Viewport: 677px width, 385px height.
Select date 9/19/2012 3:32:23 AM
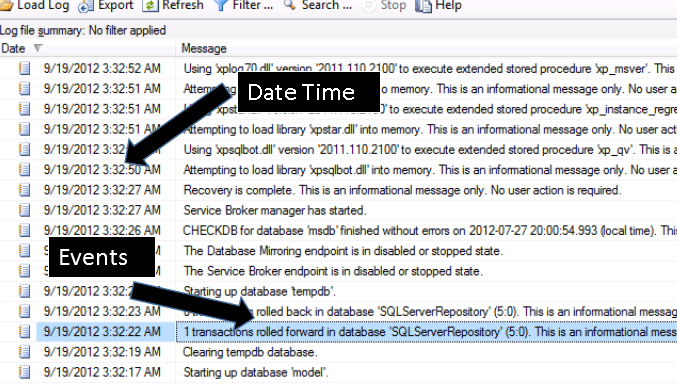(102, 311)
